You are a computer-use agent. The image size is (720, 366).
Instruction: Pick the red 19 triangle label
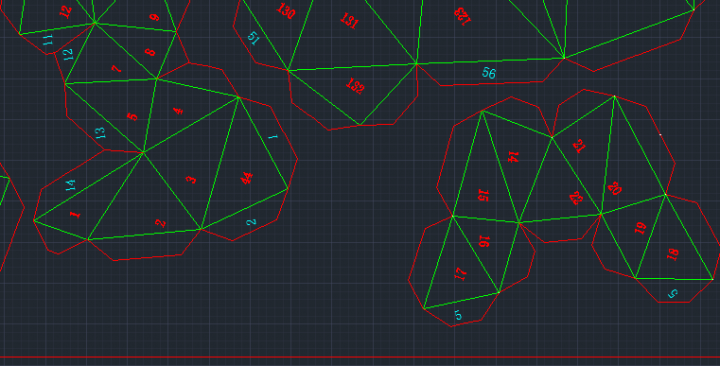pyautogui.click(x=641, y=228)
